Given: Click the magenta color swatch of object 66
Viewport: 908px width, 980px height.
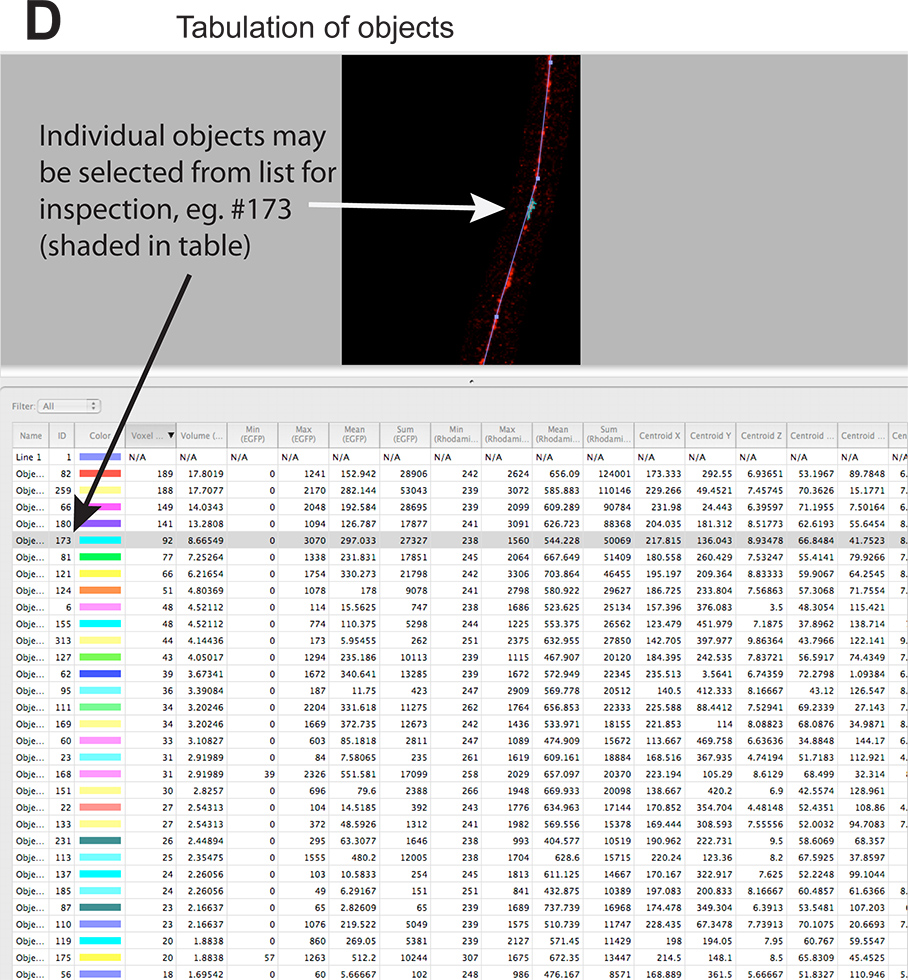Looking at the screenshot, I should pyautogui.click(x=100, y=507).
